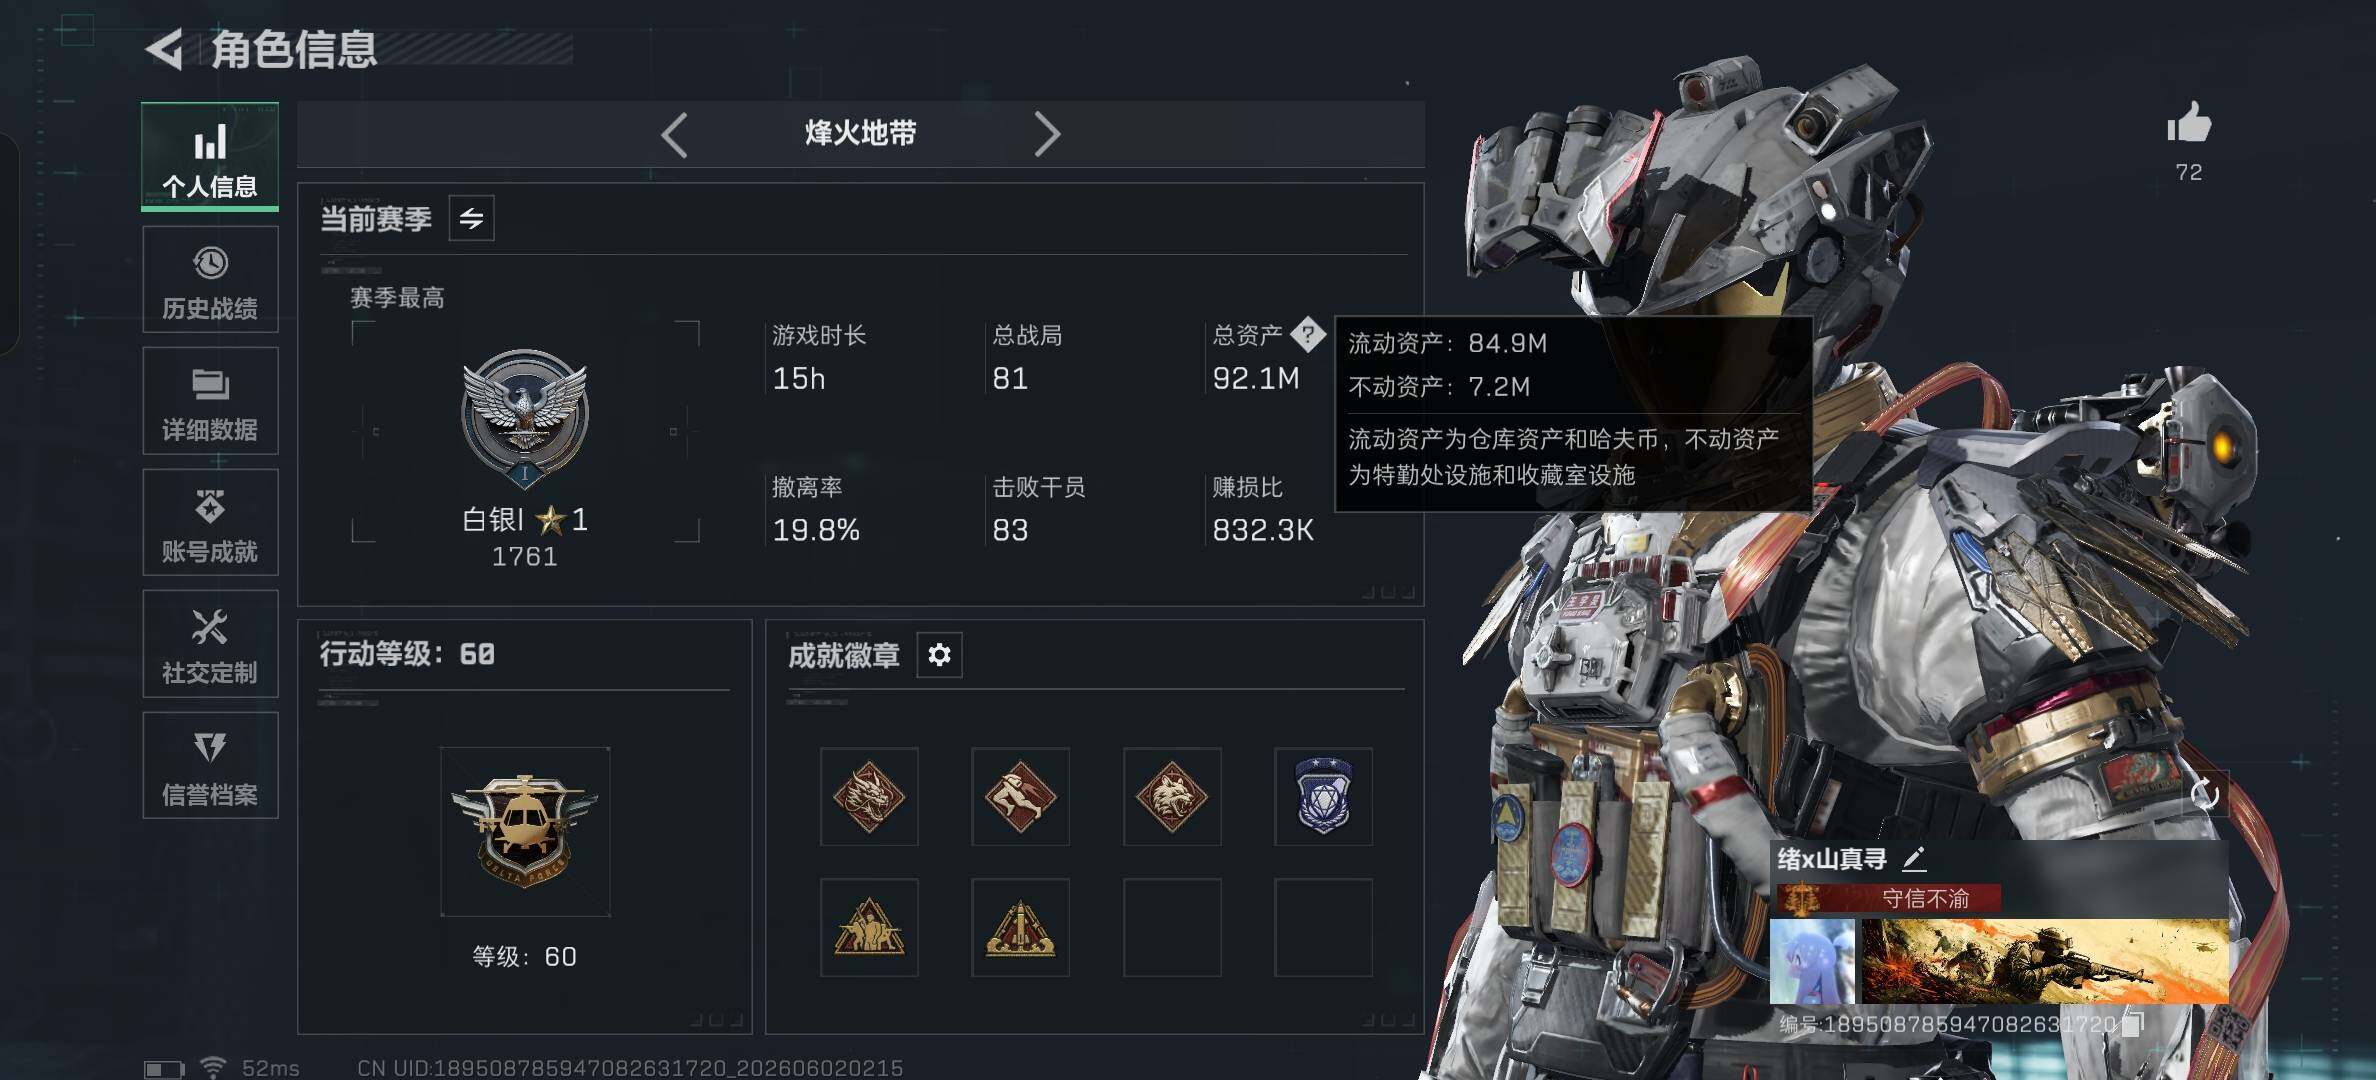
Task: Select the dragon achievement badge
Action: (869, 796)
